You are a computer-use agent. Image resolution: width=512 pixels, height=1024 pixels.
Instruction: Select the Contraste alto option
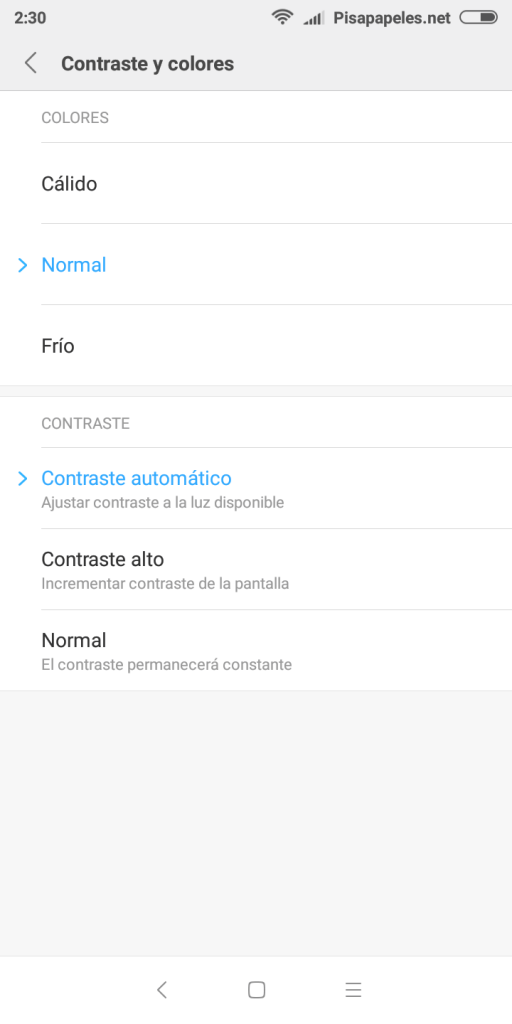256,569
